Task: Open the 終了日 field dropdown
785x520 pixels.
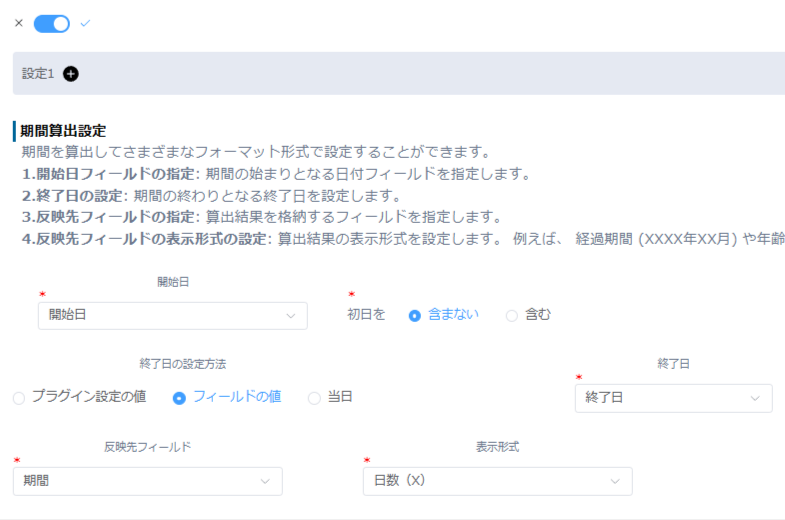Action: click(673, 398)
